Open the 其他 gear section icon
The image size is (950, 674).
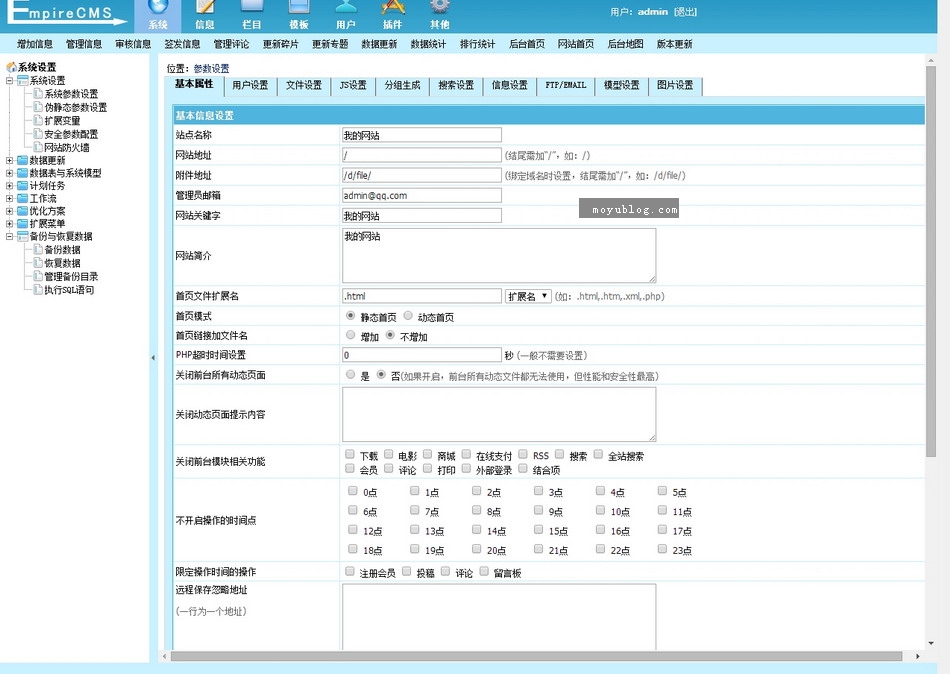(x=440, y=7)
